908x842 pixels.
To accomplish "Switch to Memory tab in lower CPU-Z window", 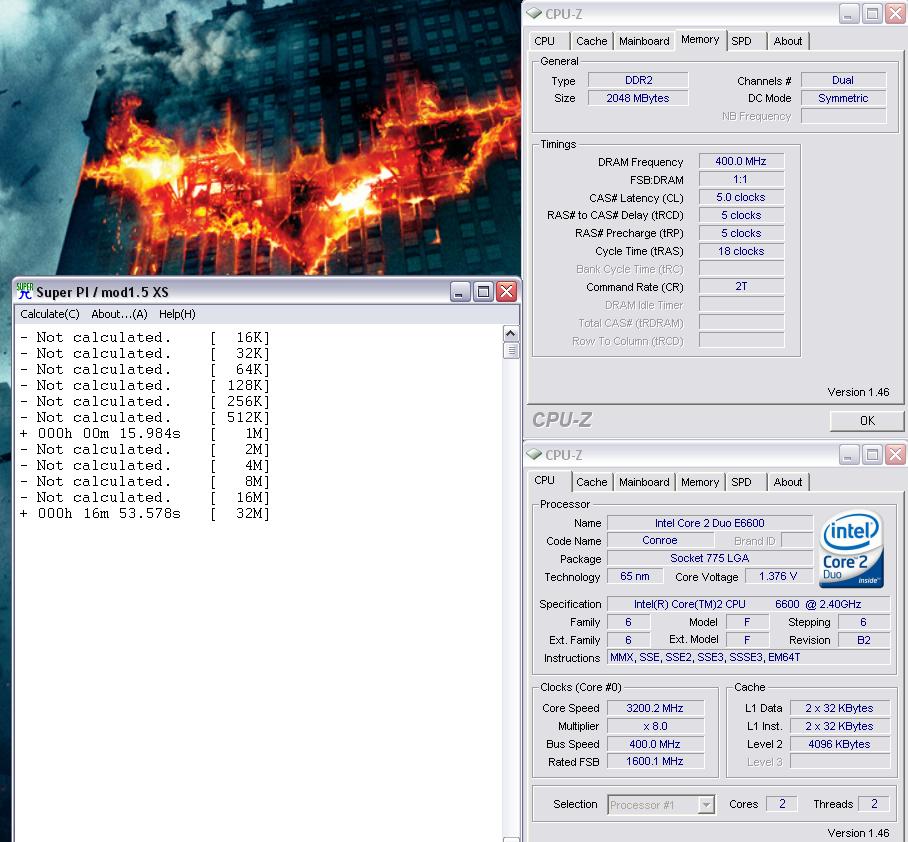I will (700, 482).
